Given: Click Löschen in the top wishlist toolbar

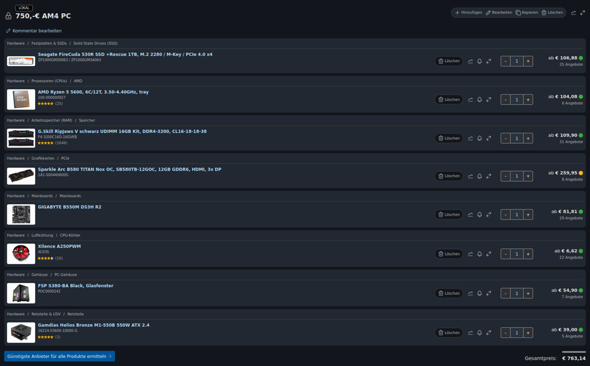Looking at the screenshot, I should click(x=552, y=13).
